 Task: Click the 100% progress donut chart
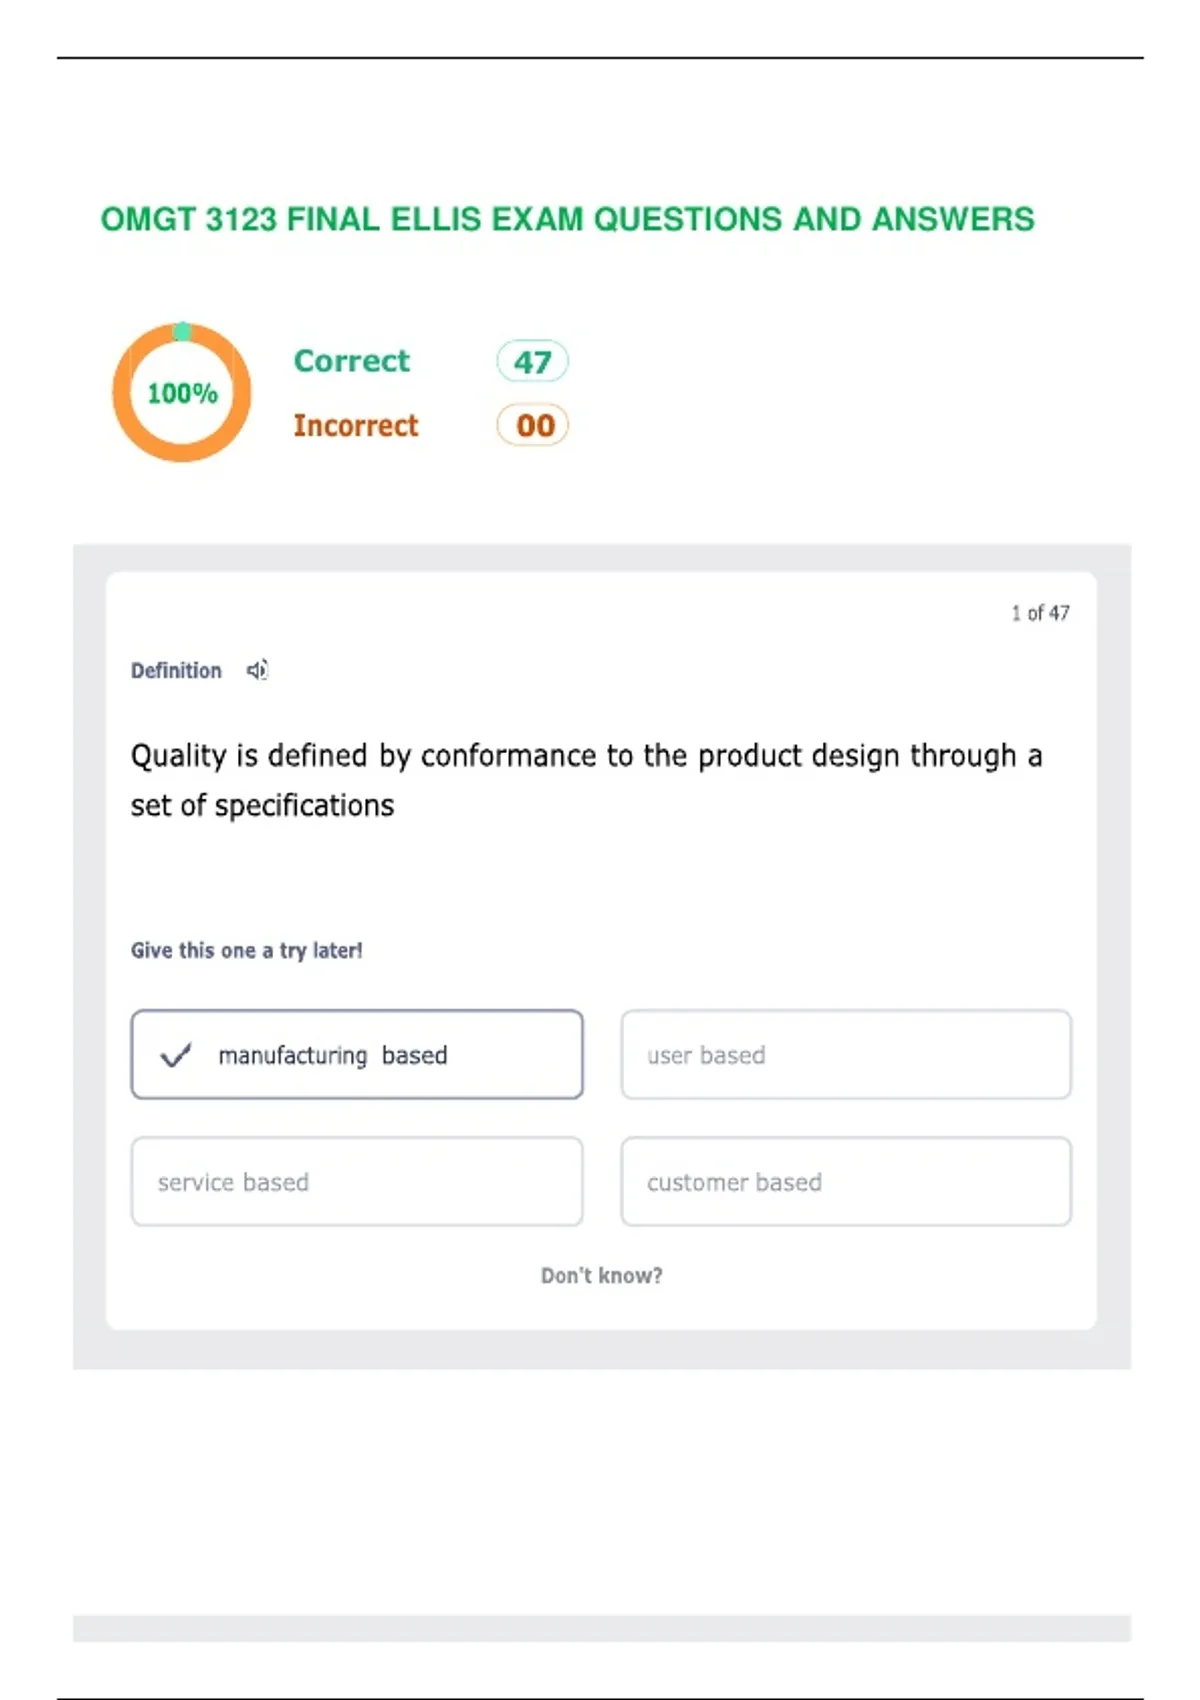tap(182, 392)
